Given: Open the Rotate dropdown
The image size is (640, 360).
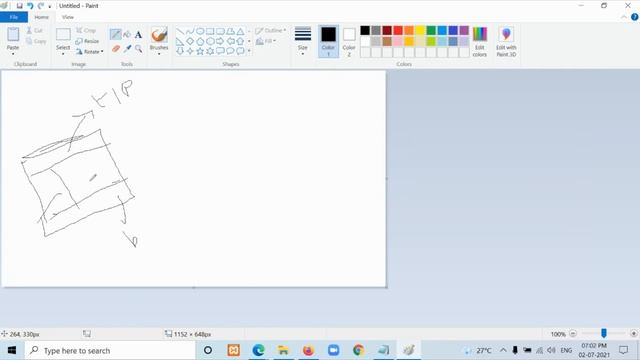Looking at the screenshot, I should point(90,51).
